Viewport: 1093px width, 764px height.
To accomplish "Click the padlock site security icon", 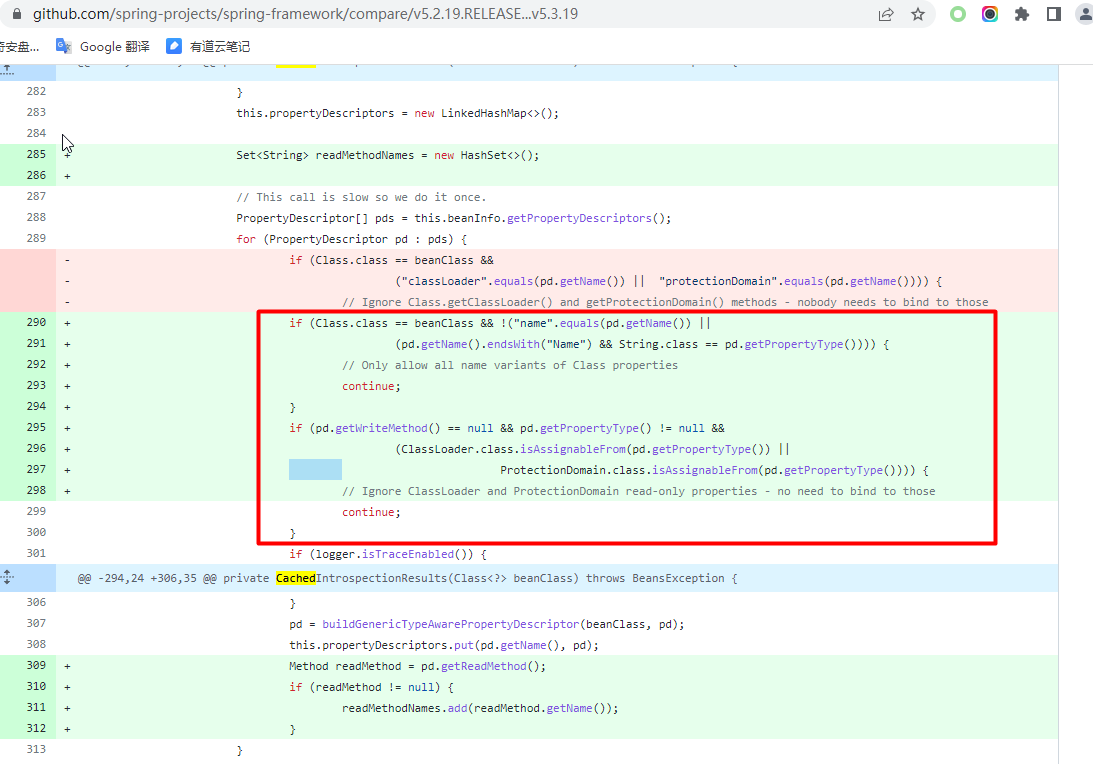I will point(17,14).
